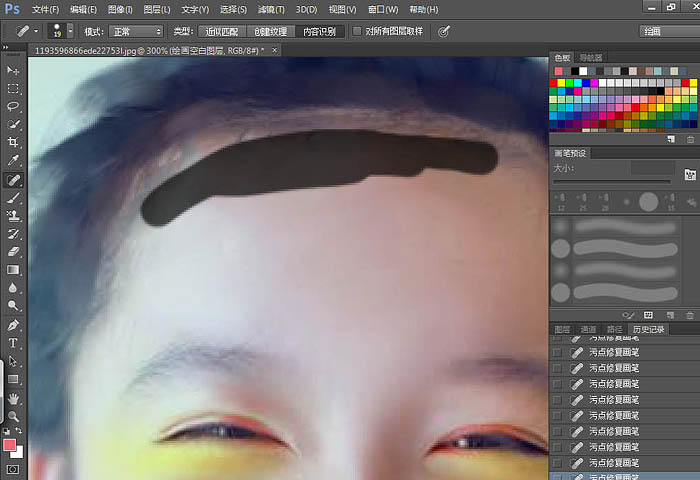Select the Path Selection arrow tool
Image resolution: width=700 pixels, height=480 pixels.
13,361
